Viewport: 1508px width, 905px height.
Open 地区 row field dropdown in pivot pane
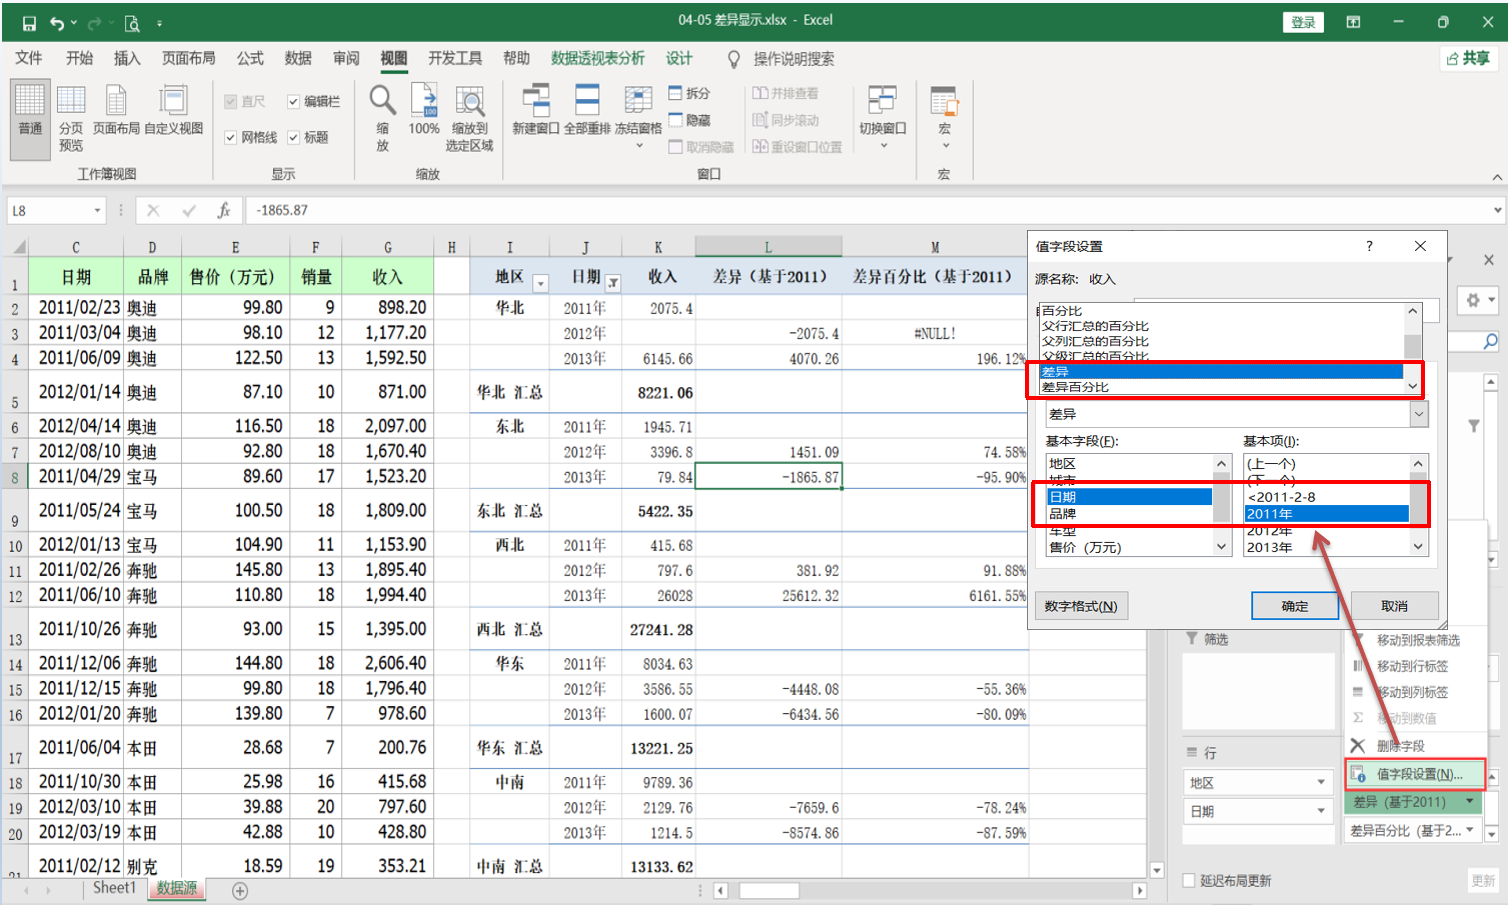pos(1321,783)
